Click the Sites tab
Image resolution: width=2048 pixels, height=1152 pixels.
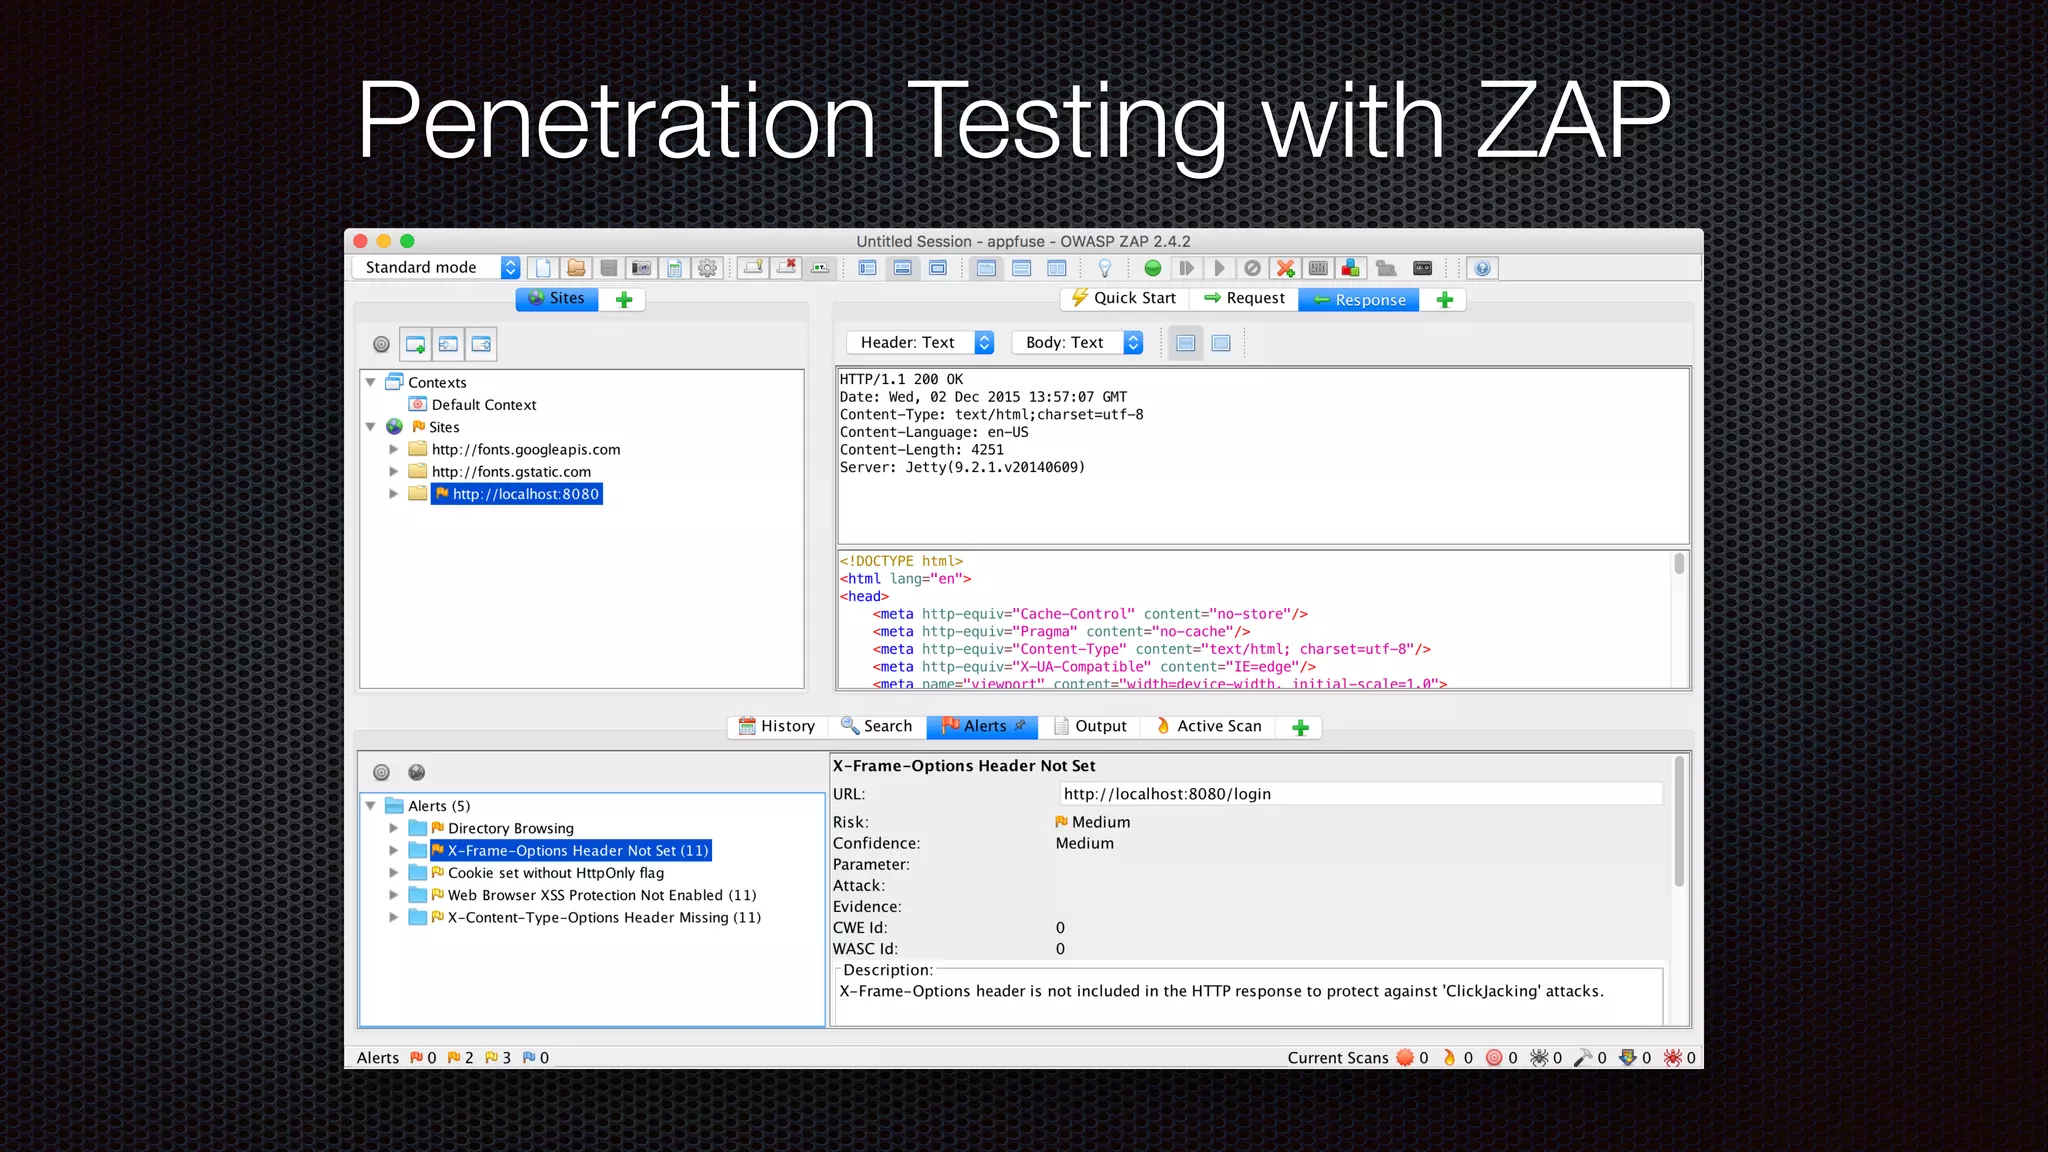point(557,298)
